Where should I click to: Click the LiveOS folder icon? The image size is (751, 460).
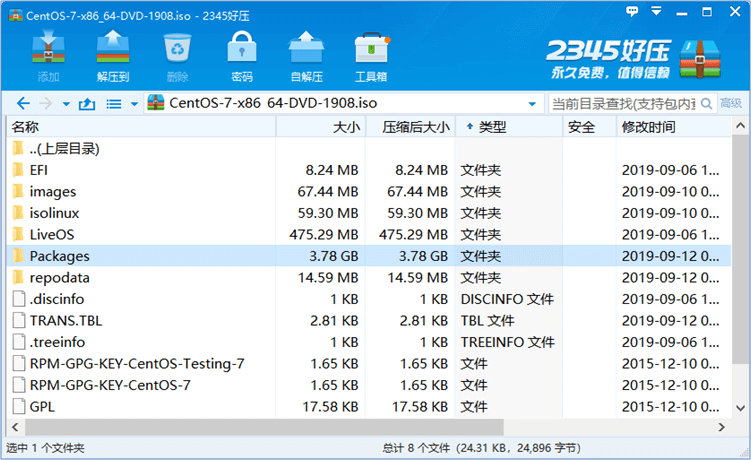18,234
